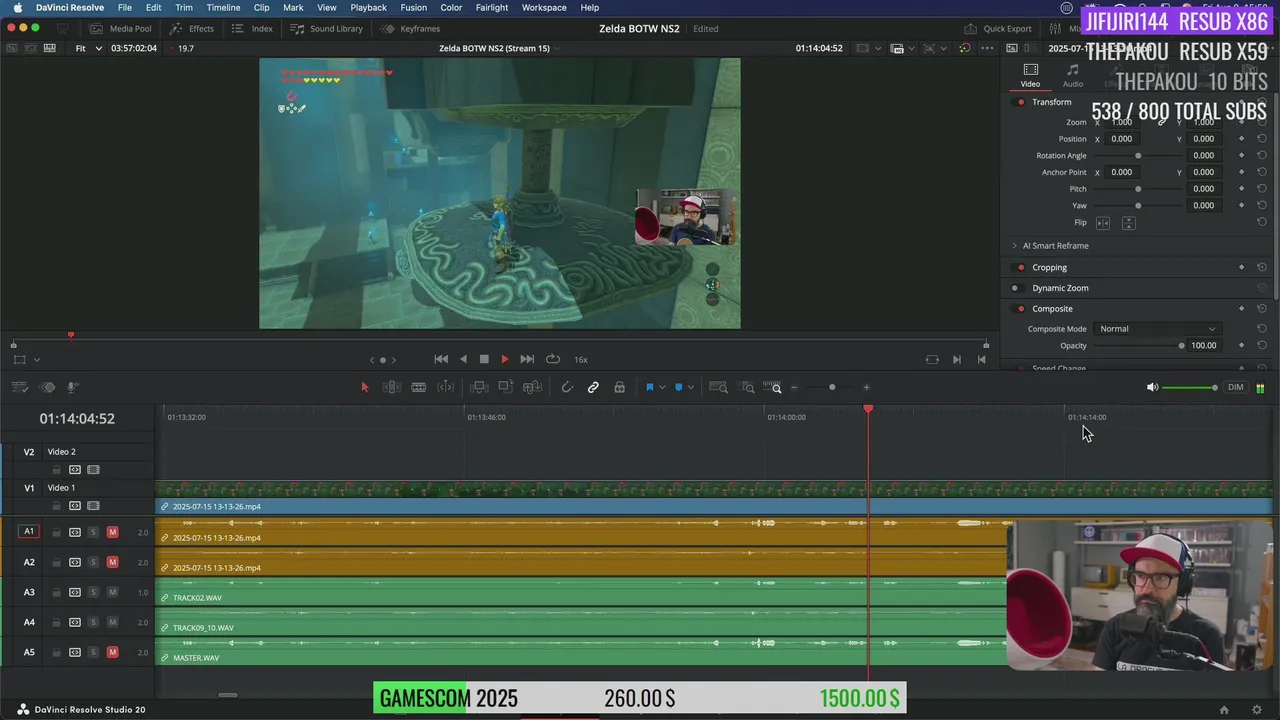The height and width of the screenshot is (720, 1280).
Task: Click the Flip vertical icon
Action: (x=1128, y=223)
